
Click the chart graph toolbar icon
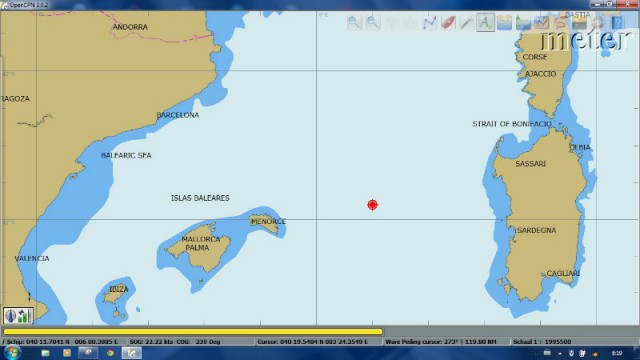(x=542, y=23)
